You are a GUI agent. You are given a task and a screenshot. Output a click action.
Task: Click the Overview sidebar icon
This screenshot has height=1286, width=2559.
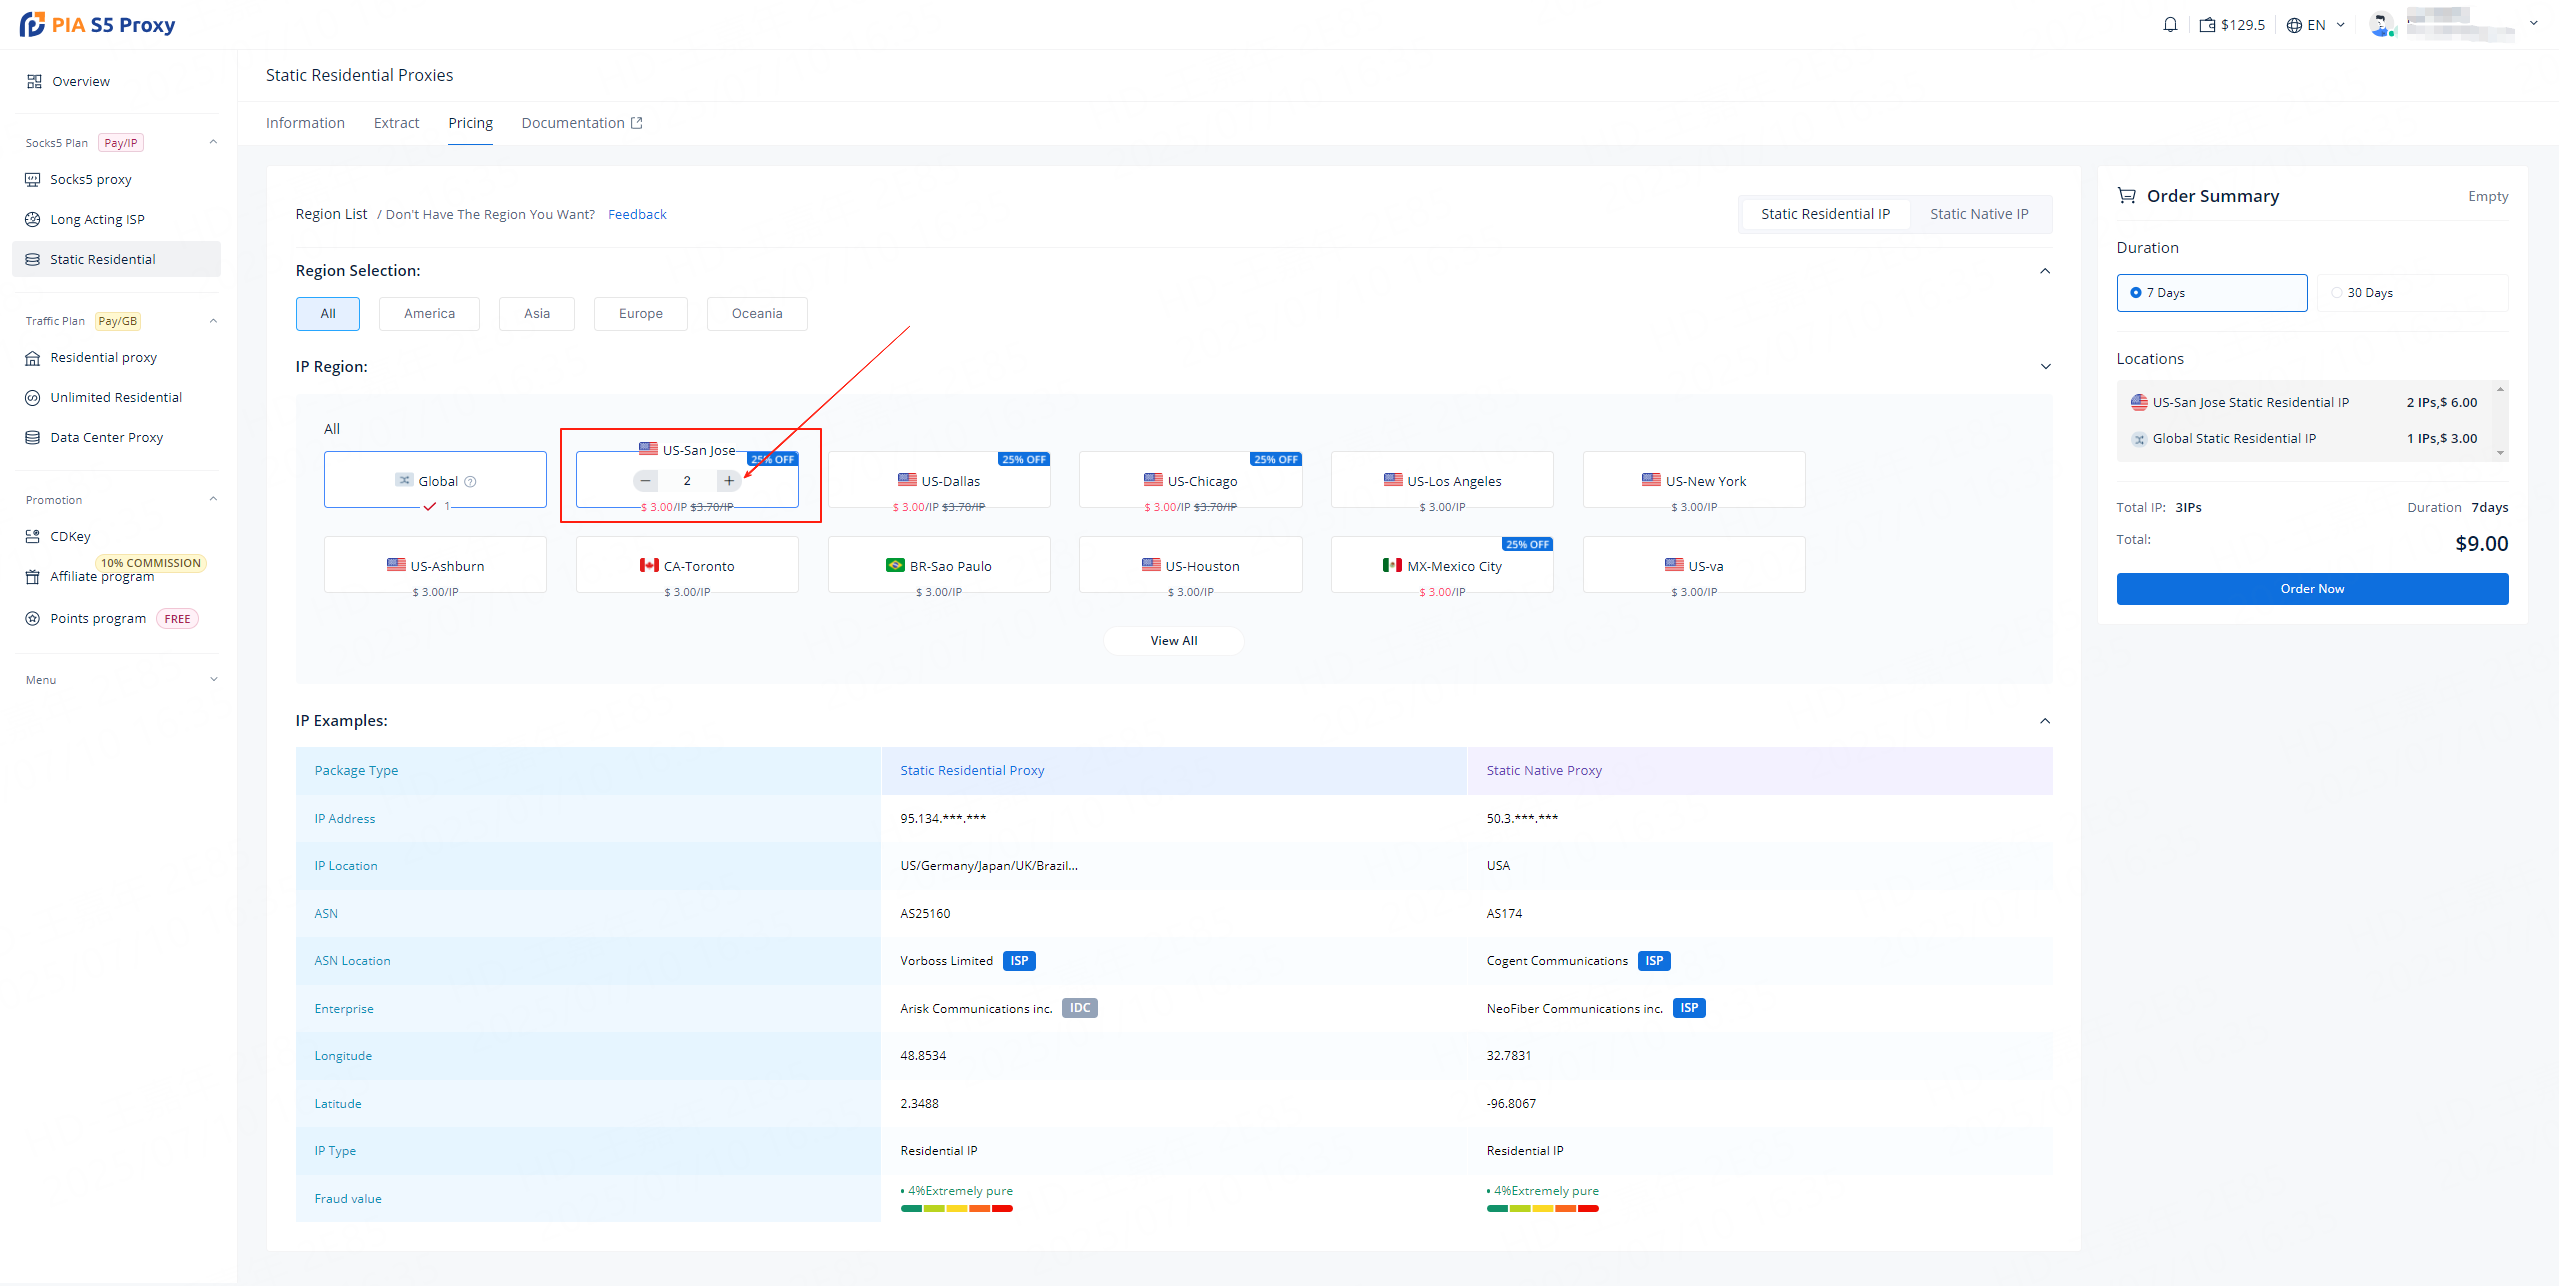[34, 82]
